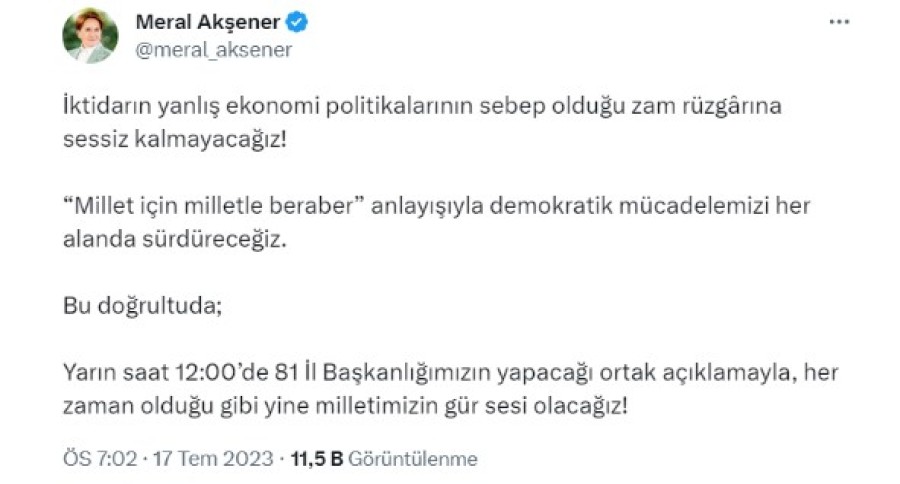Open the tweet's three-dot more options menu
900x484 pixels.
[838, 22]
